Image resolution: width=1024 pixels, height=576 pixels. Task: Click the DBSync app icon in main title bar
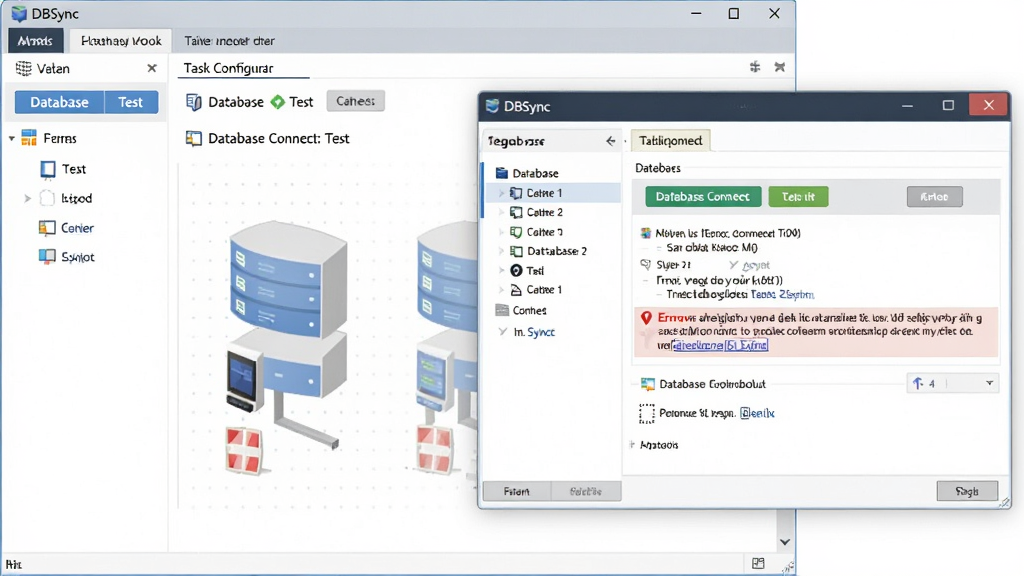[19, 14]
